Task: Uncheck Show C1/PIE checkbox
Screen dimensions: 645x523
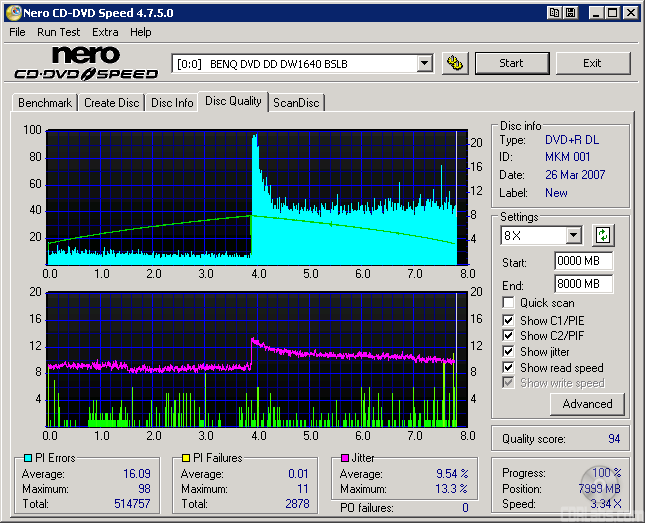Action: coord(509,320)
